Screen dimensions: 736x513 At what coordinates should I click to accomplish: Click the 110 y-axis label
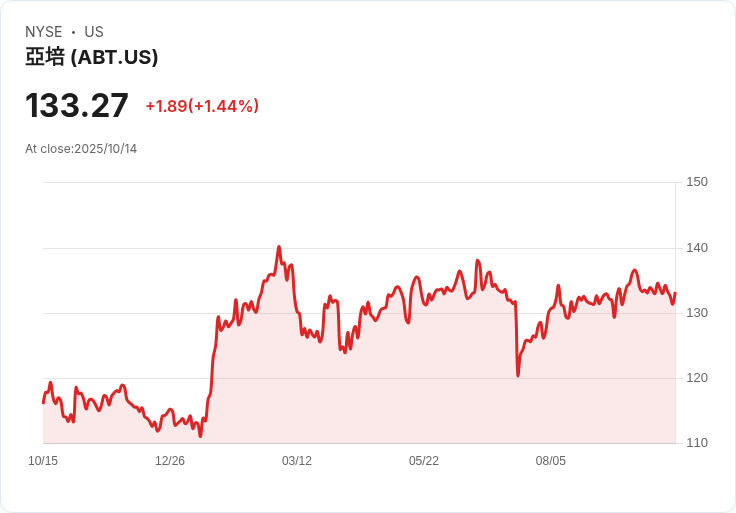pyautogui.click(x=697, y=443)
